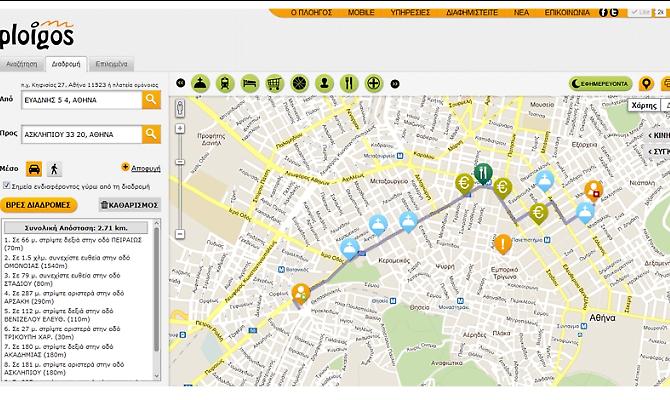
Task: Click the blue church marker nearest Κεραμεικός start
Action: (350, 249)
